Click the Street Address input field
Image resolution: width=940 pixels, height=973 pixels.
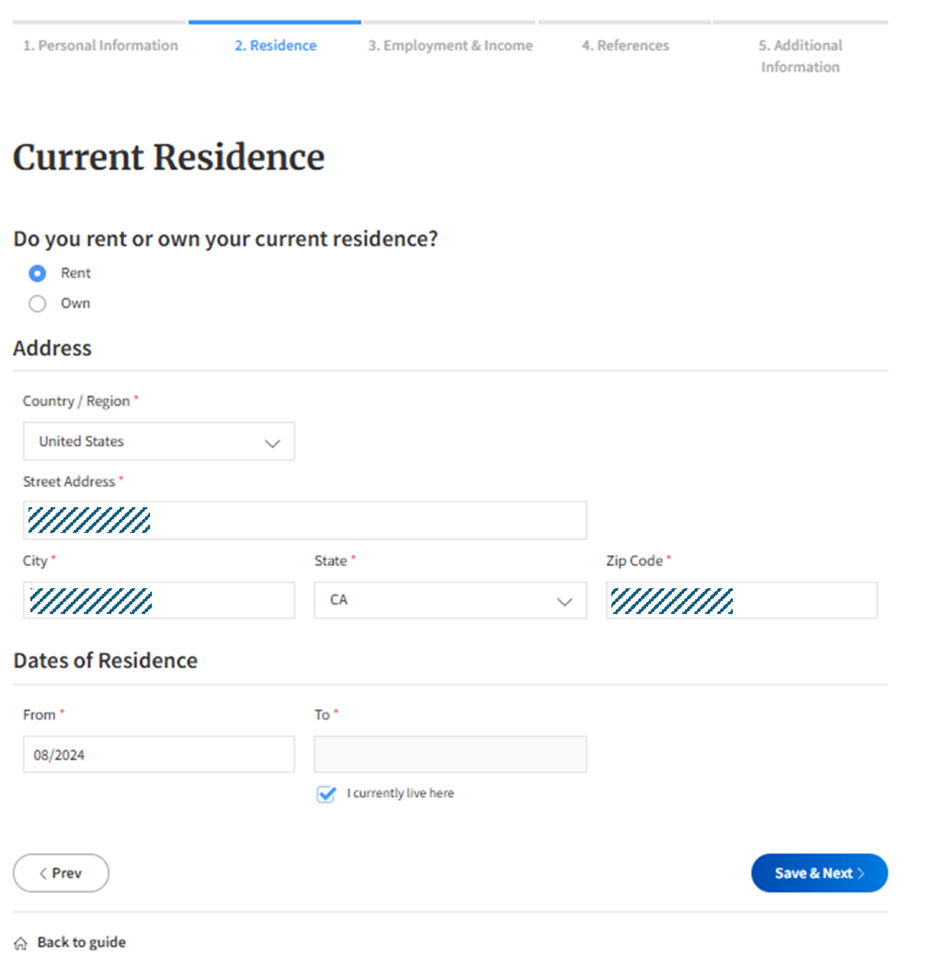305,520
